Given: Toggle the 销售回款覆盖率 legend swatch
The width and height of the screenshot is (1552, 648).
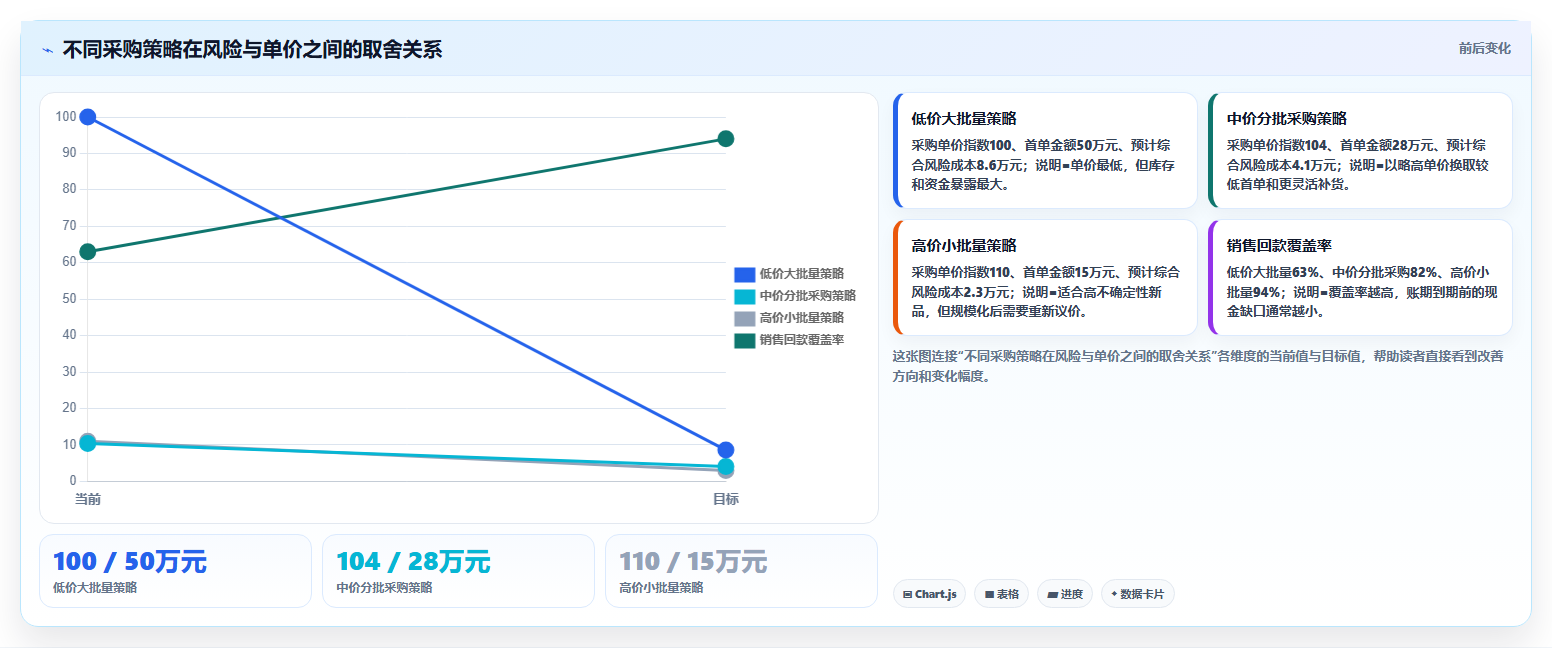Looking at the screenshot, I should (x=744, y=340).
